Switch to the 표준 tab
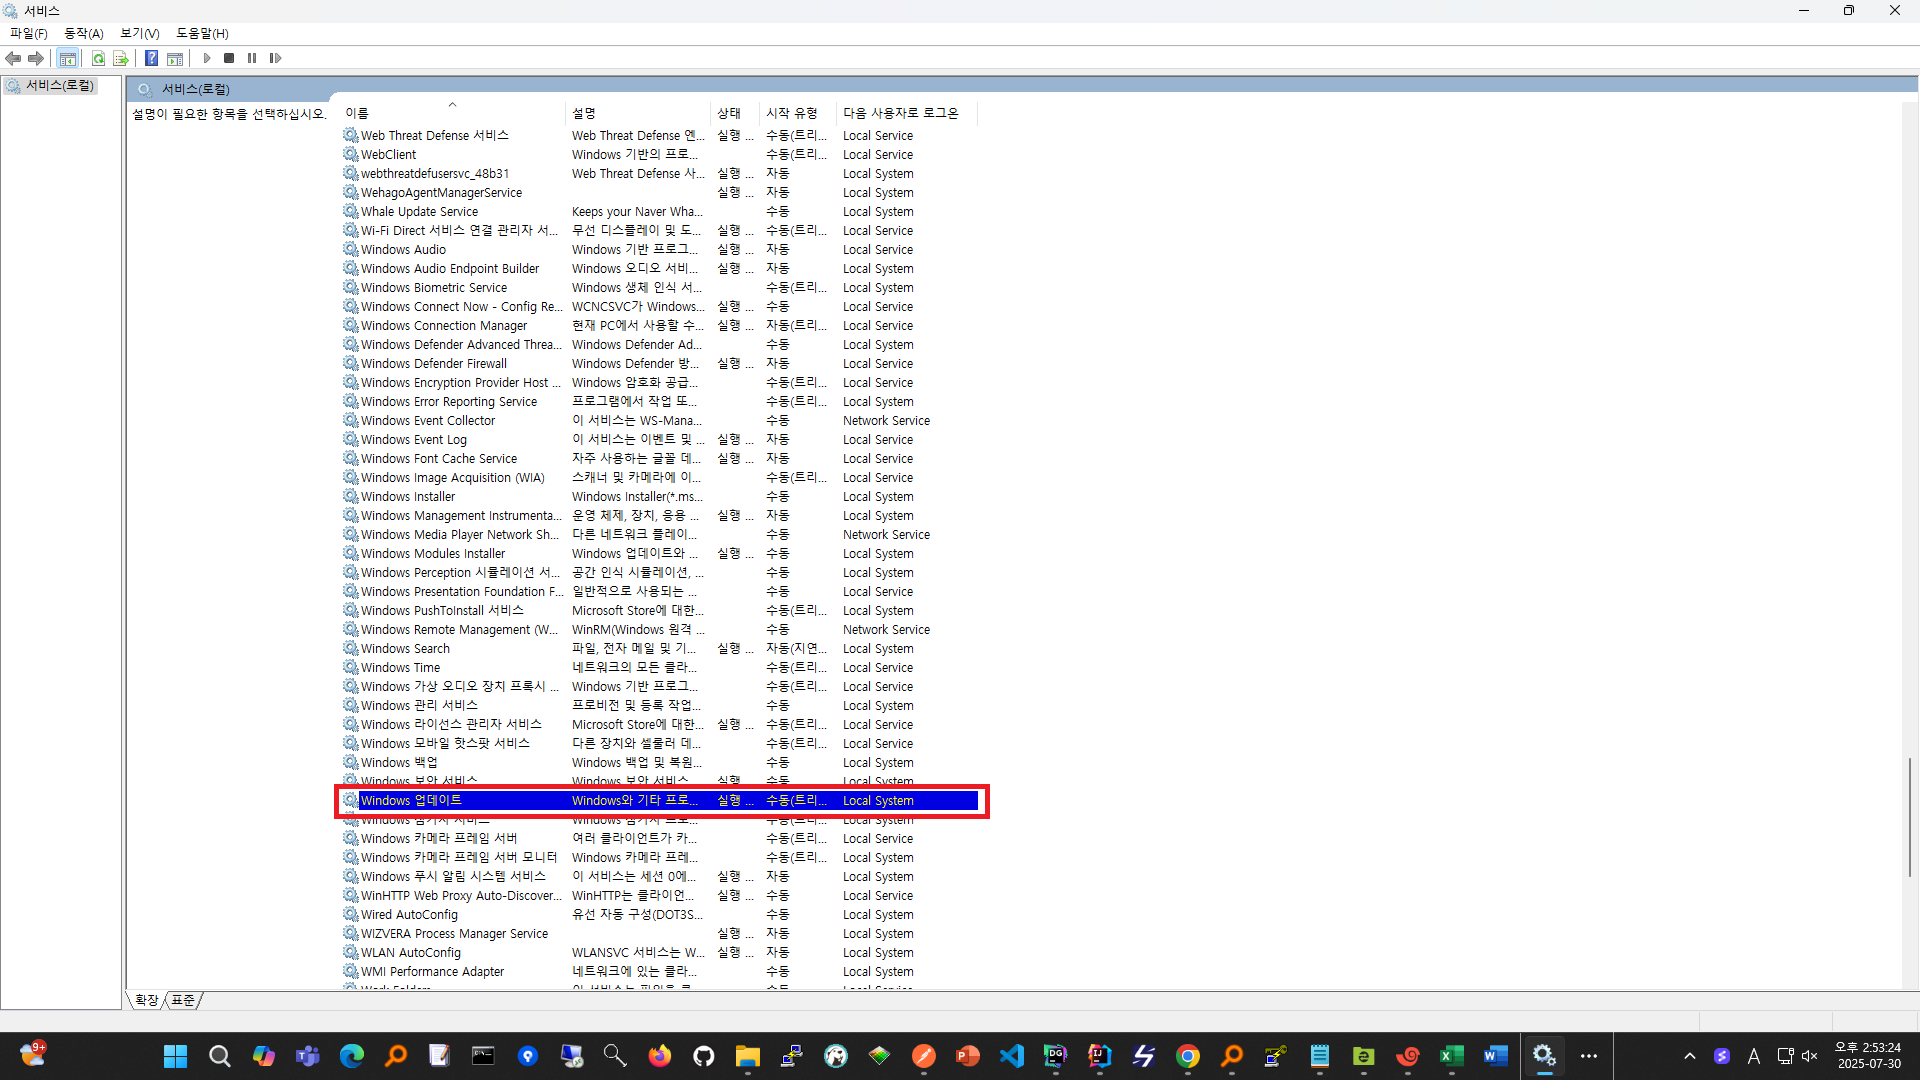The height and width of the screenshot is (1080, 1920). [x=183, y=1000]
